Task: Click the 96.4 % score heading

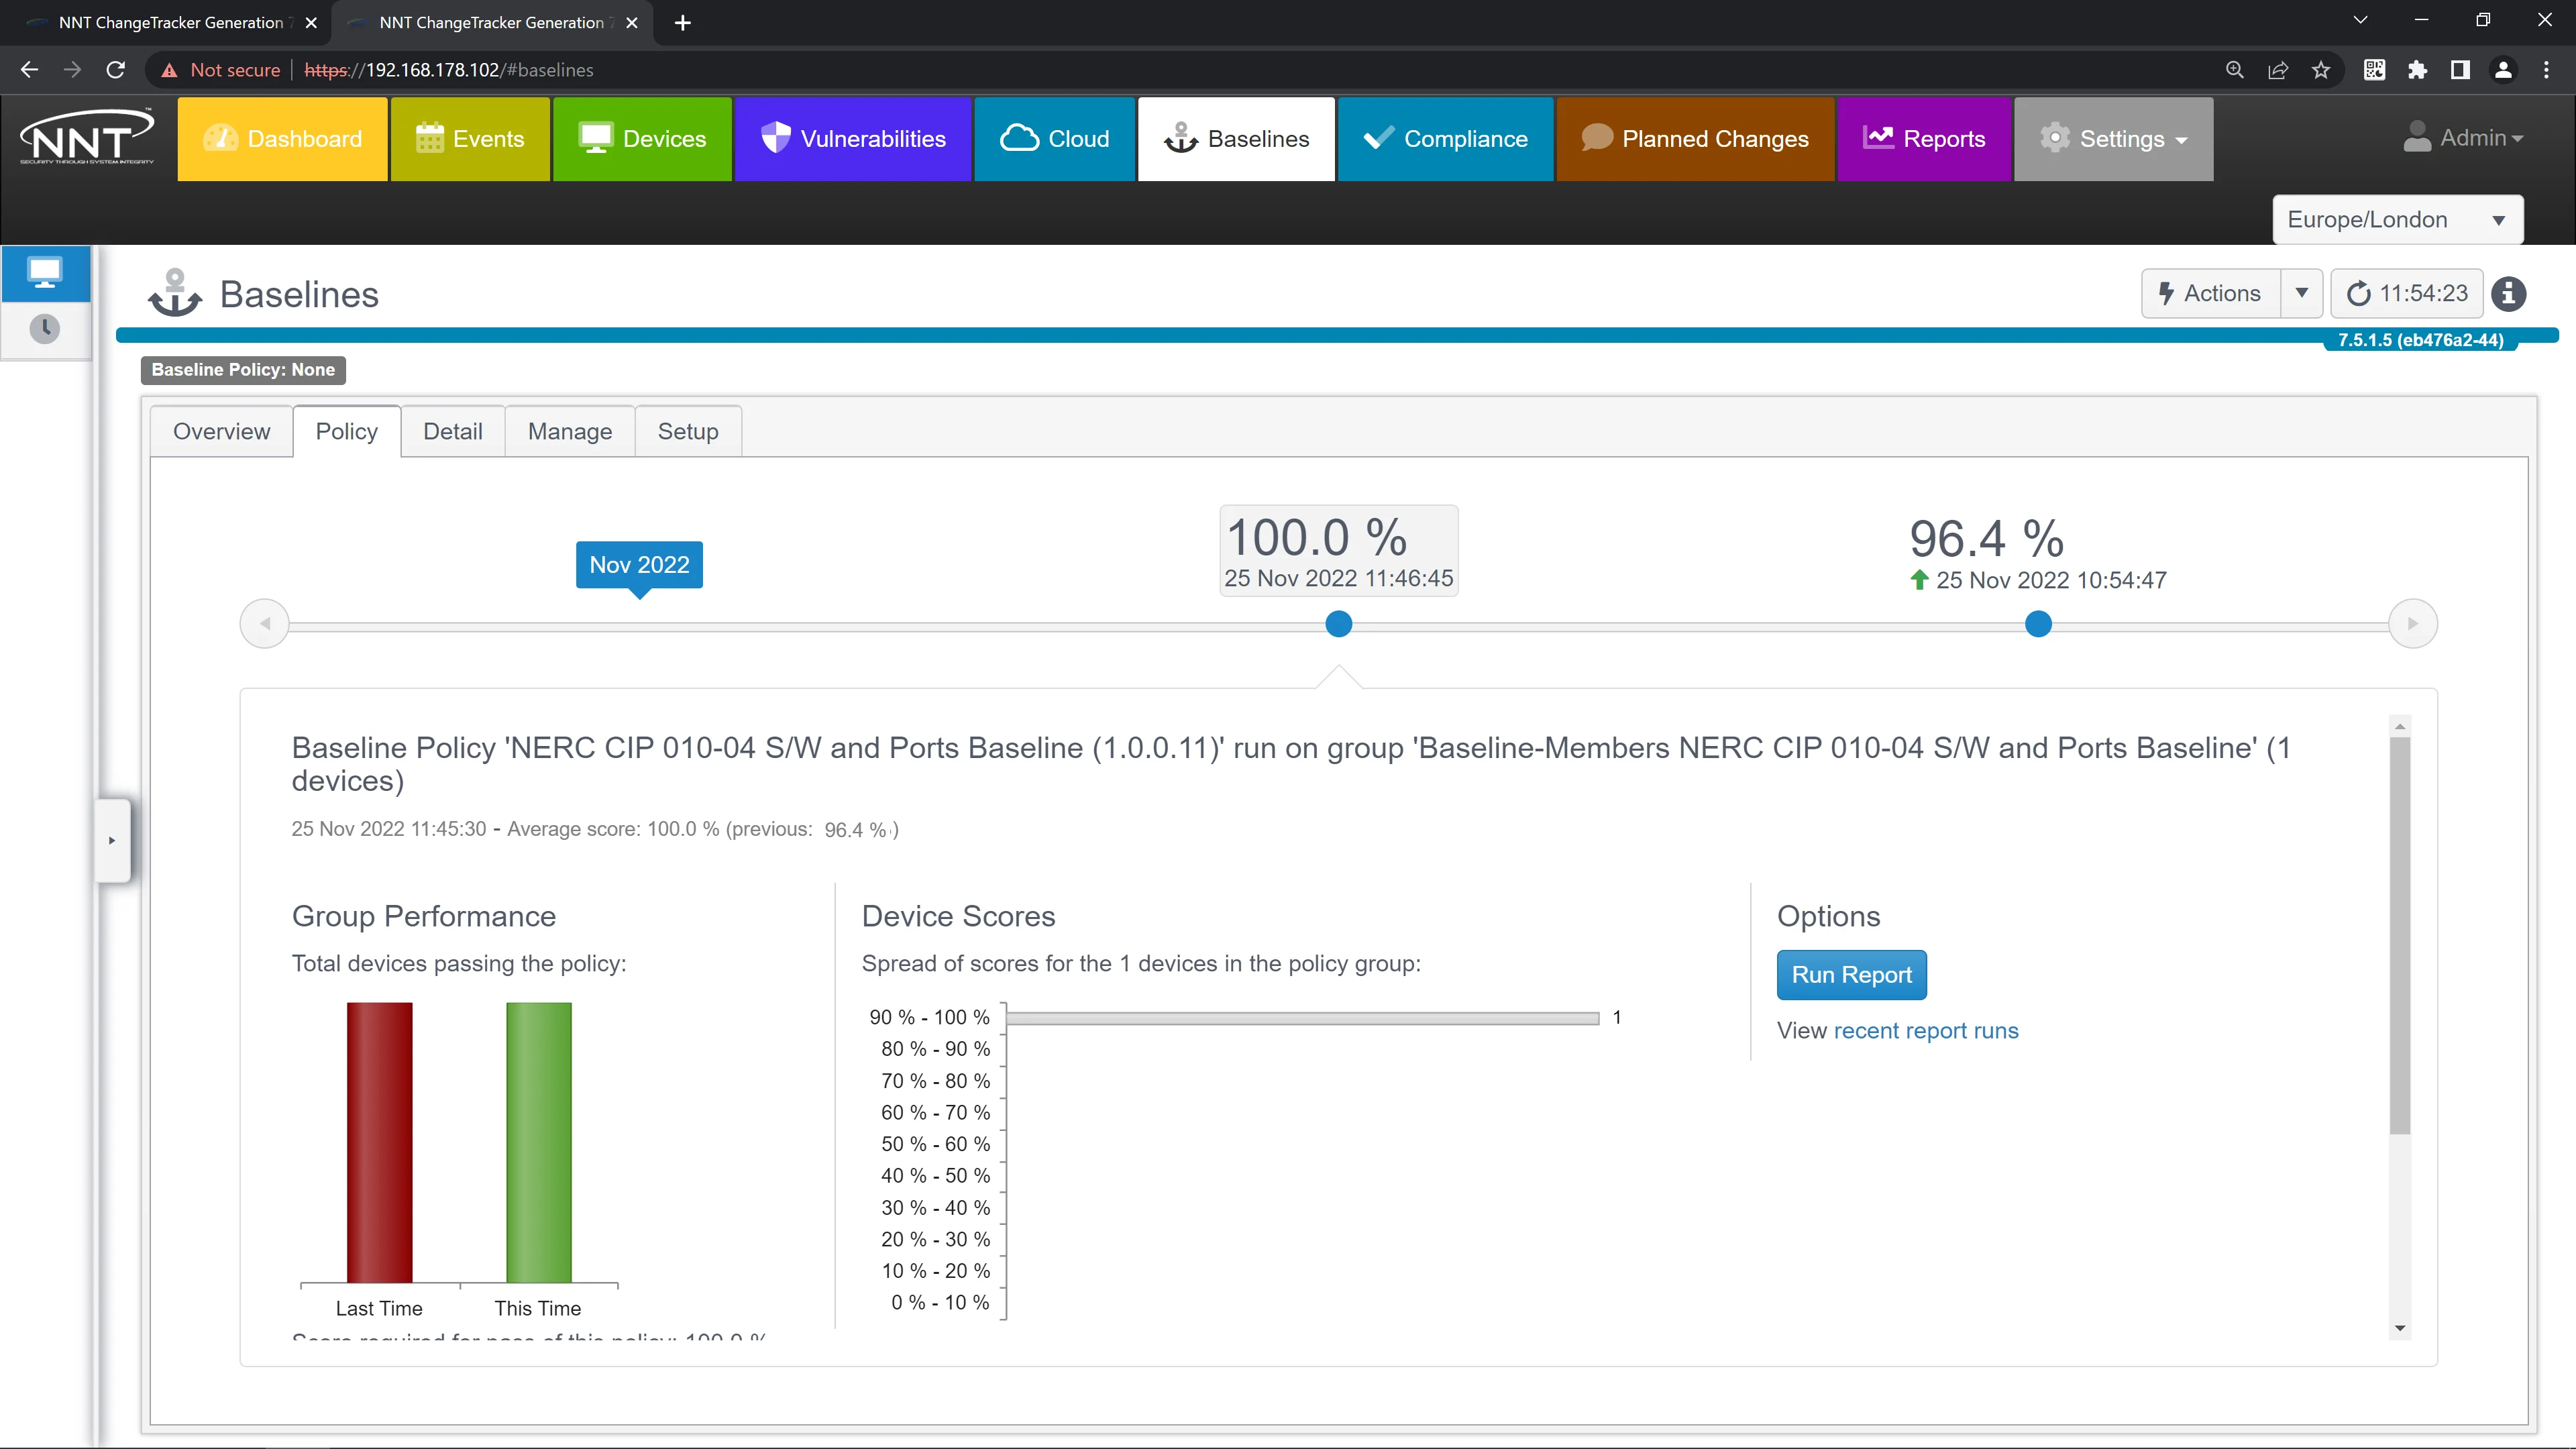Action: click(1986, 539)
